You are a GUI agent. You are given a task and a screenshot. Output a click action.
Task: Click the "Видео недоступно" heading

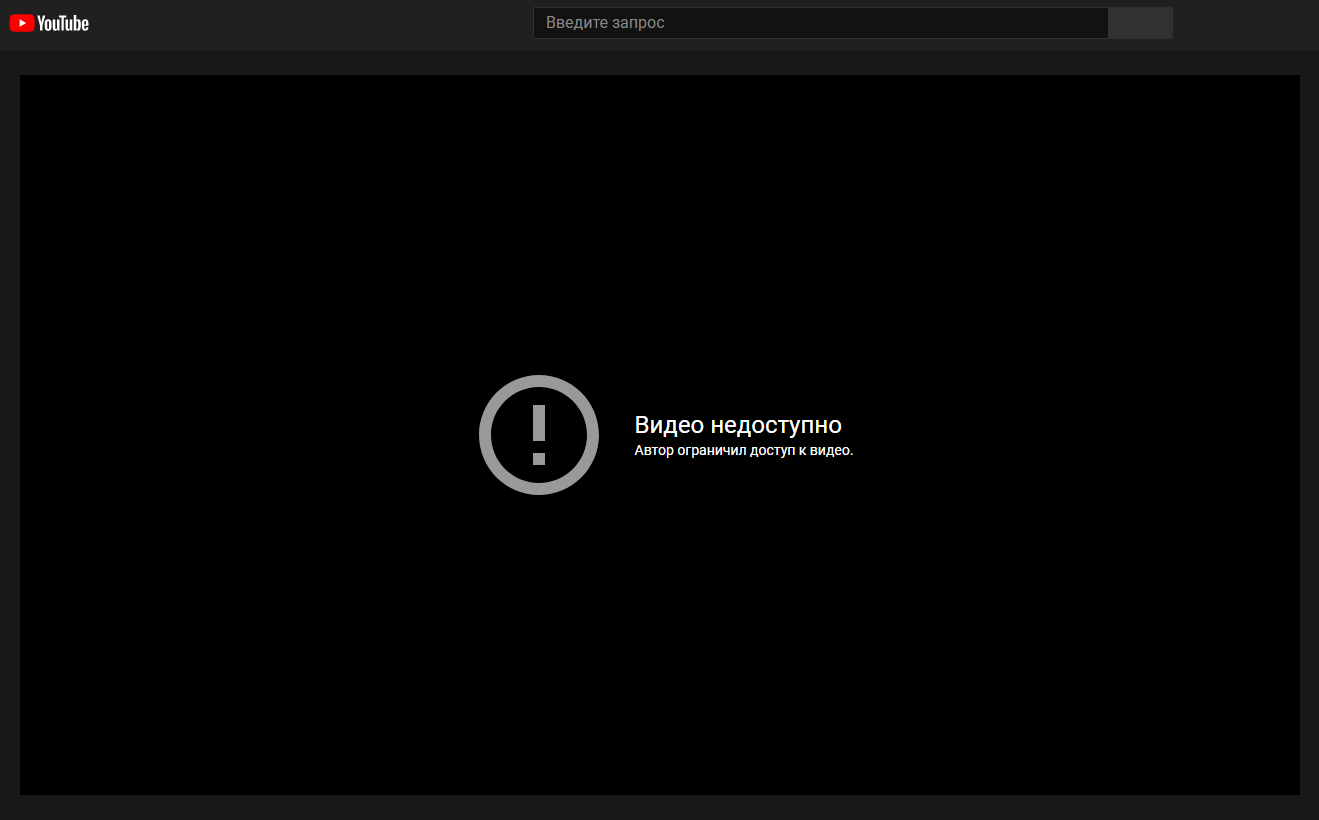point(738,425)
